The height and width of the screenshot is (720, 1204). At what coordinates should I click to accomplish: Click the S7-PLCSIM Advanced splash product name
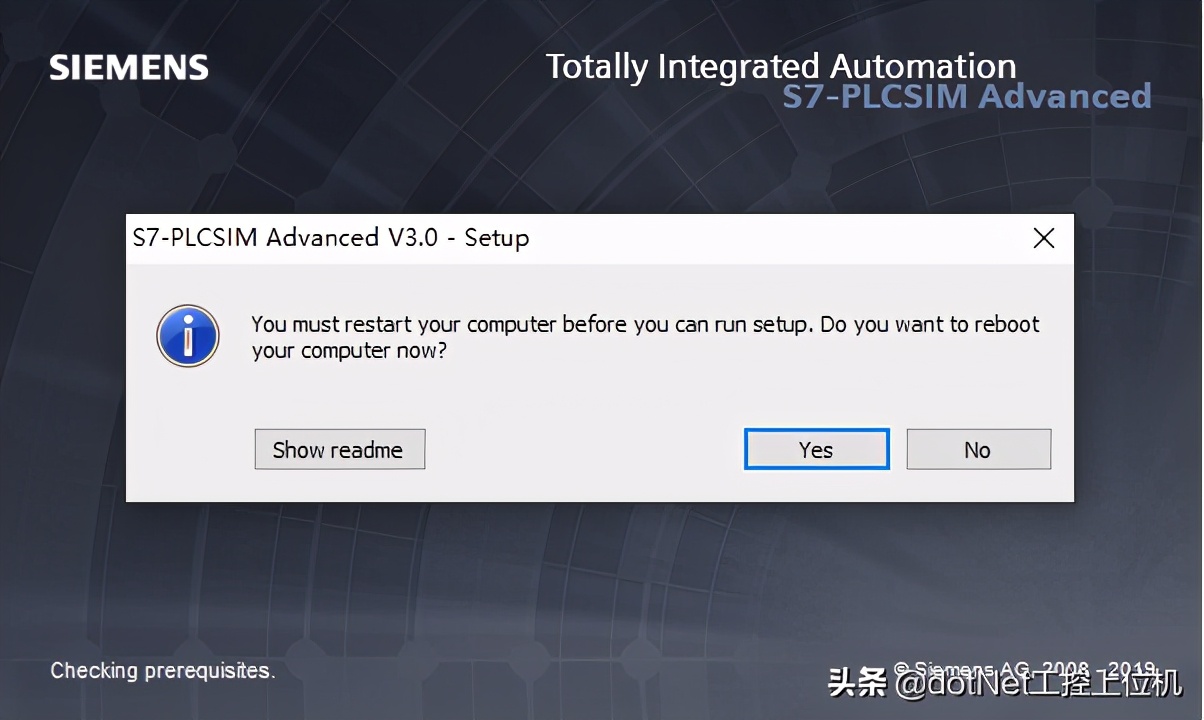(x=966, y=97)
